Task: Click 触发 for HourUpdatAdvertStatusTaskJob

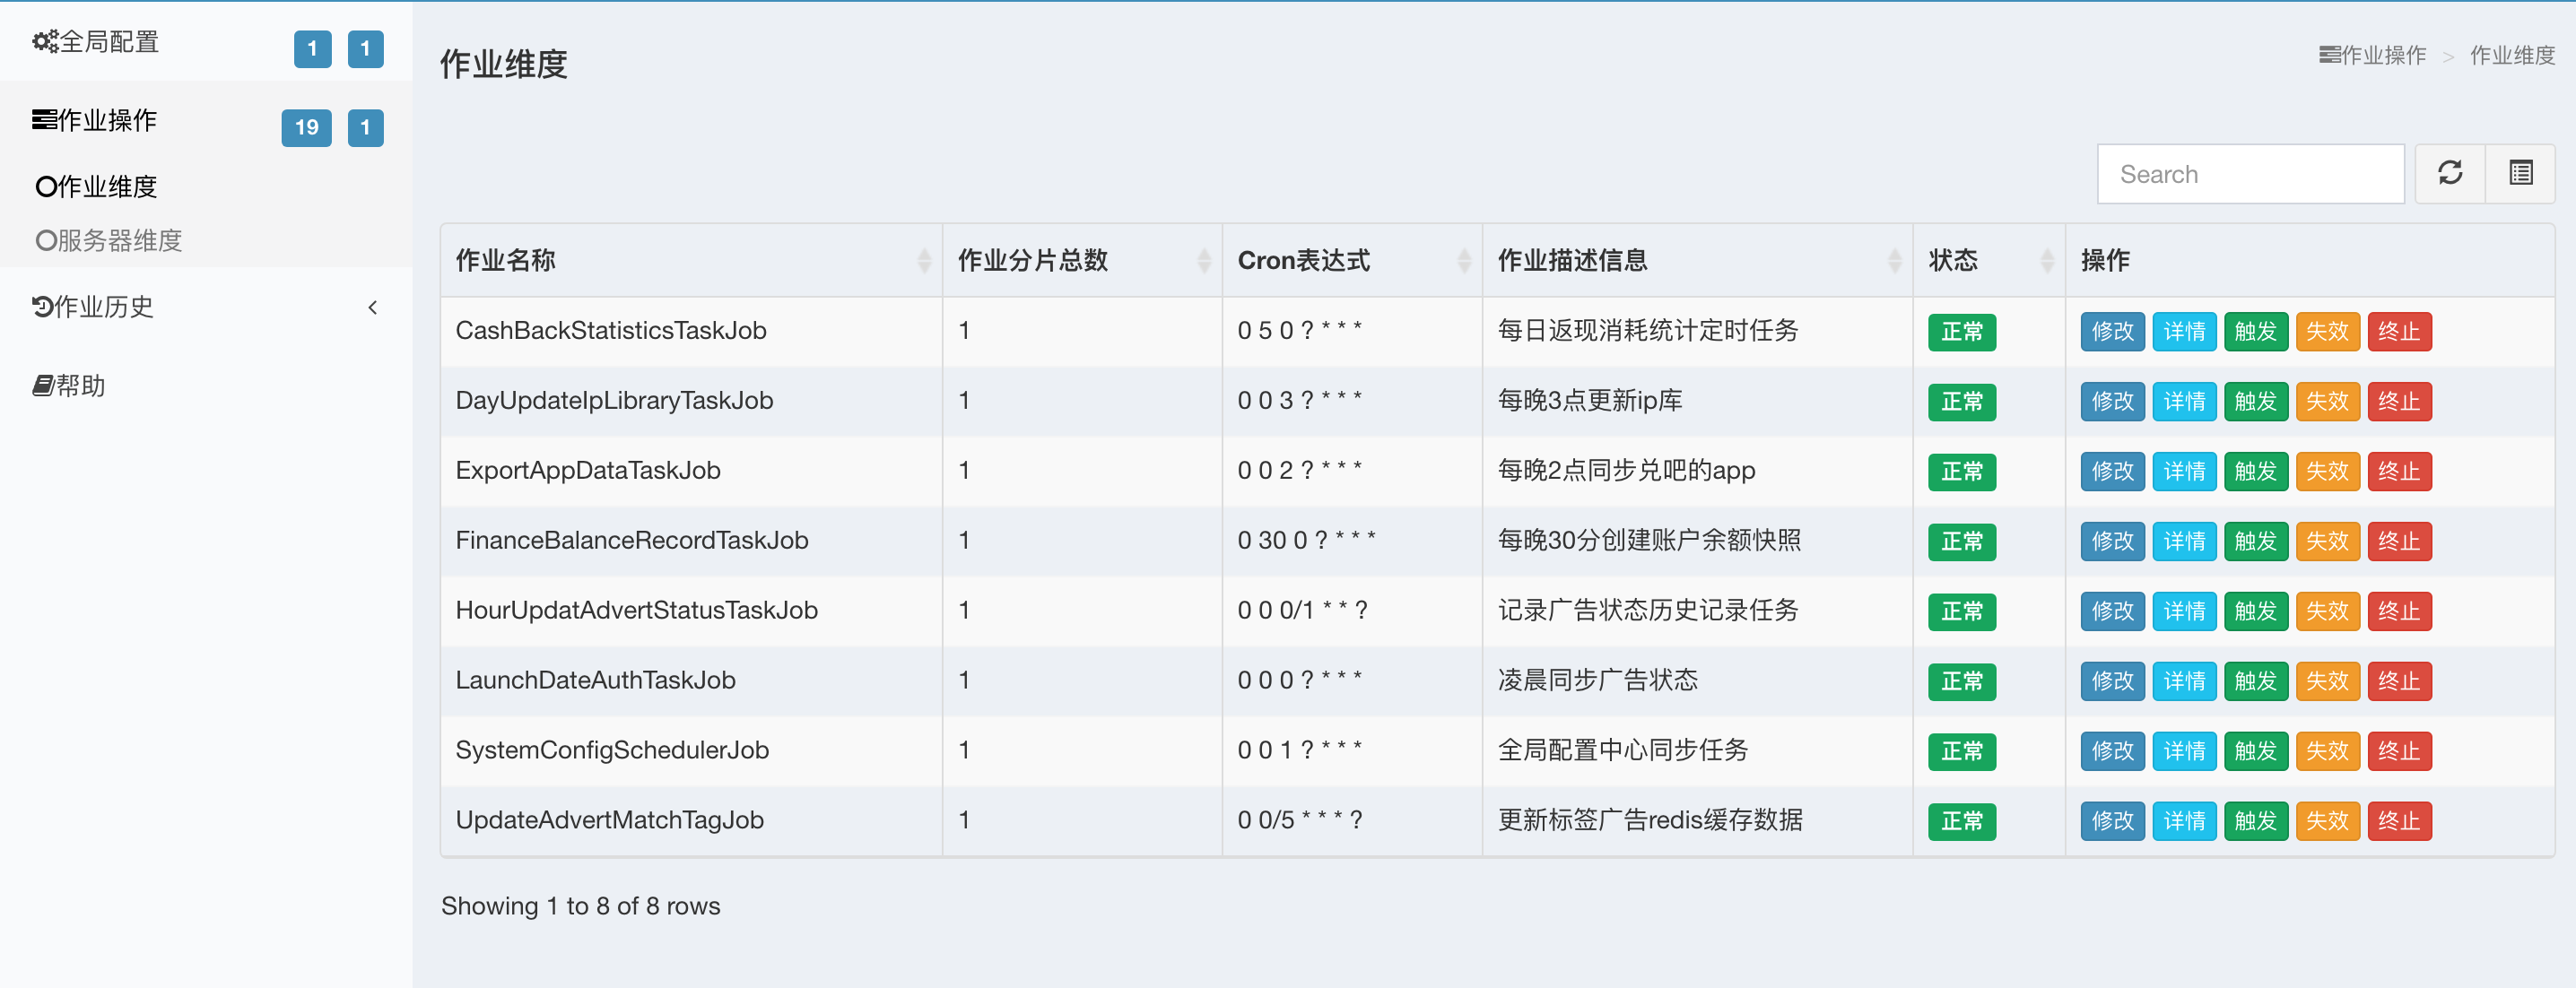Action: tap(2255, 611)
